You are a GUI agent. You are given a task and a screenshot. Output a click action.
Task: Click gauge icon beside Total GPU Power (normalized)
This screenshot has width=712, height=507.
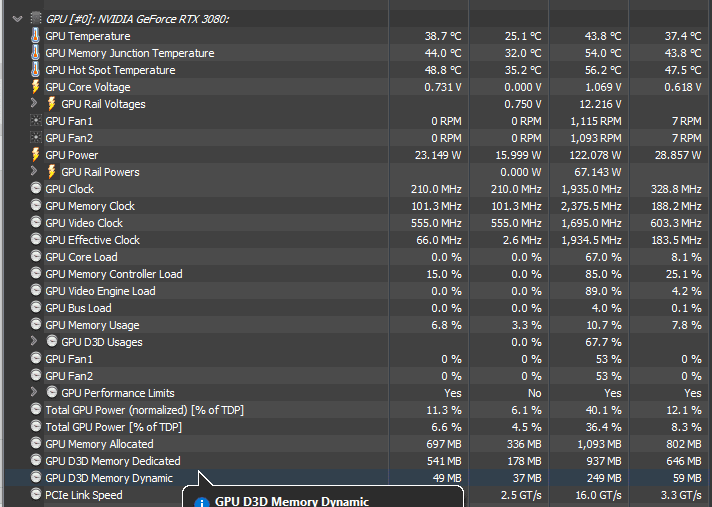[36, 409]
